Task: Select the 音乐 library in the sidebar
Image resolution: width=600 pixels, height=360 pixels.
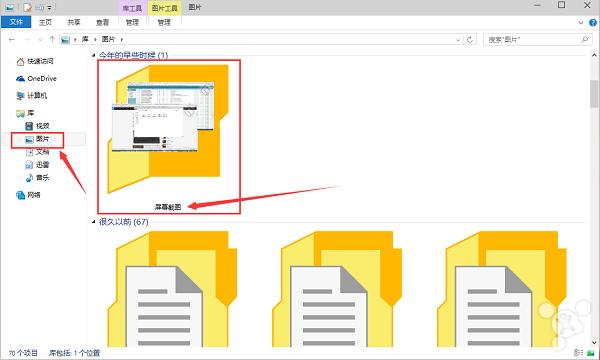Action: 37,178
